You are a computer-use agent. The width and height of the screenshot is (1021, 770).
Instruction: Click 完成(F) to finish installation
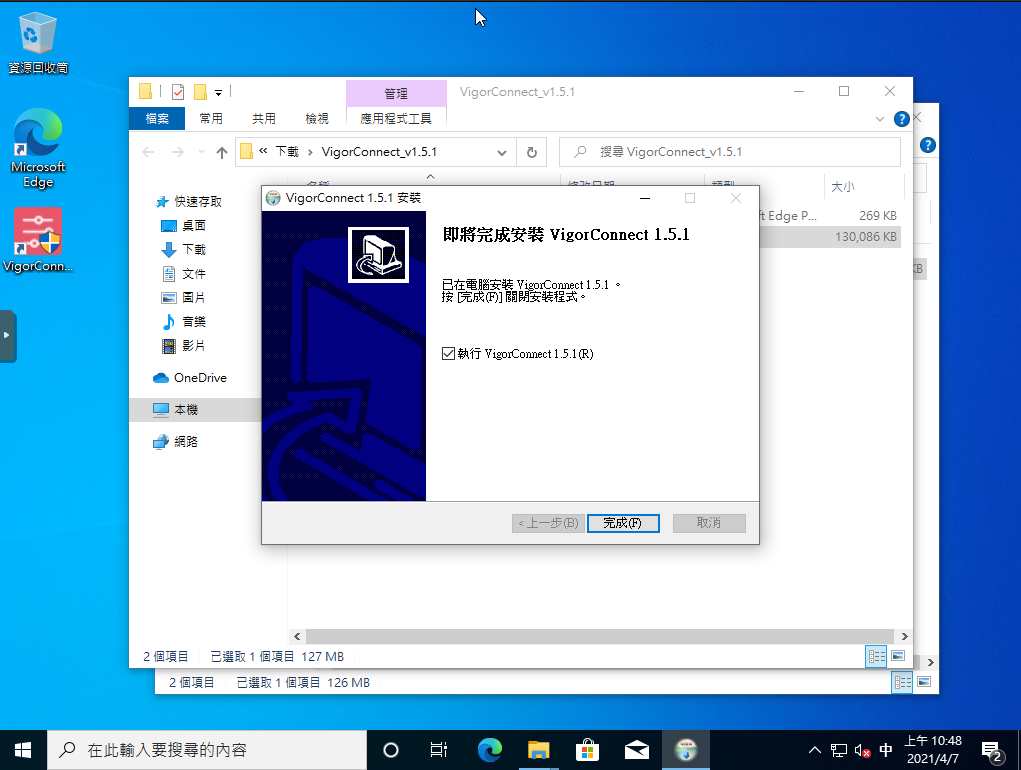coord(622,523)
